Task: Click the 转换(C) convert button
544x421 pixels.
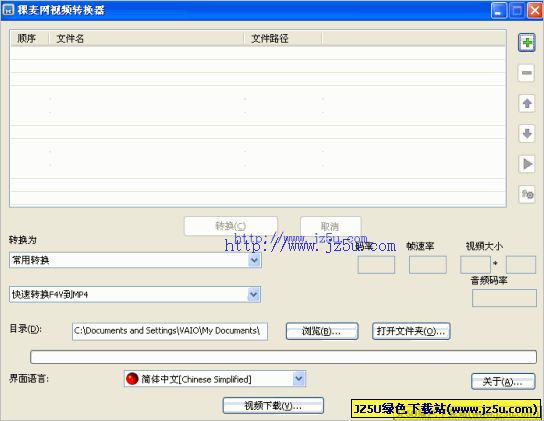Action: tap(231, 226)
